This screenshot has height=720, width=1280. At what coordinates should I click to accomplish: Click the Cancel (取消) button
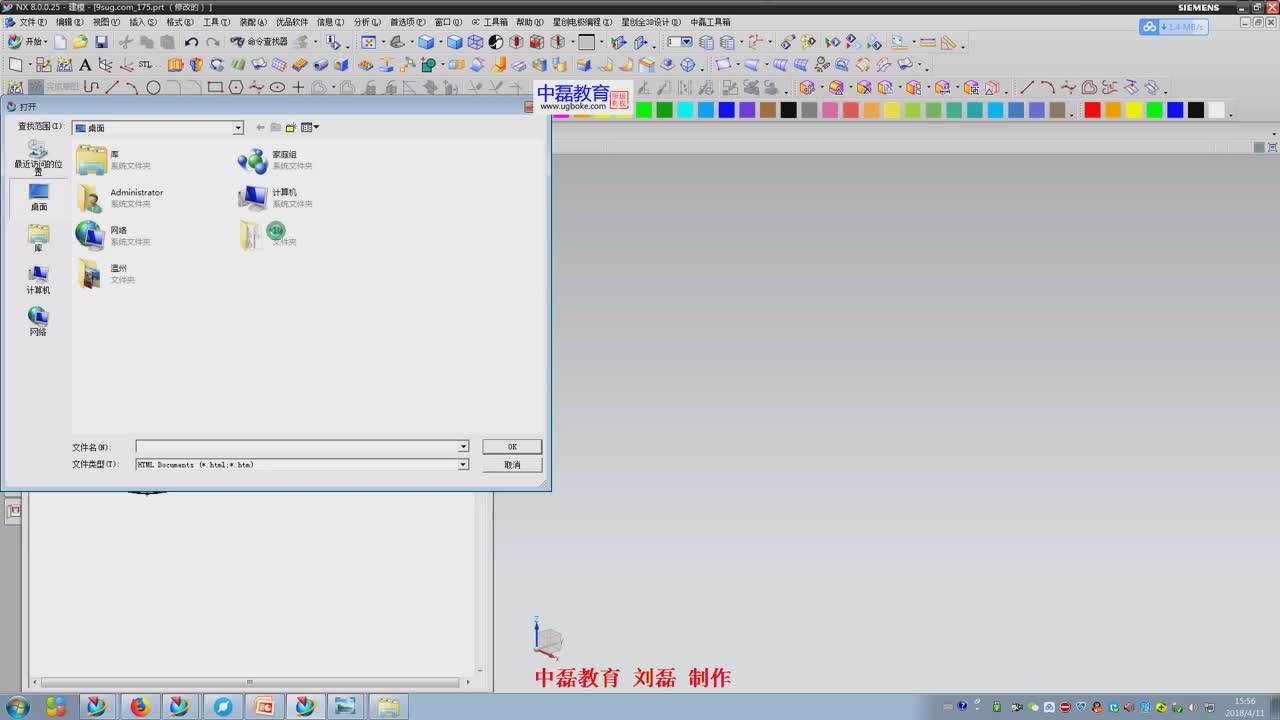click(x=512, y=465)
